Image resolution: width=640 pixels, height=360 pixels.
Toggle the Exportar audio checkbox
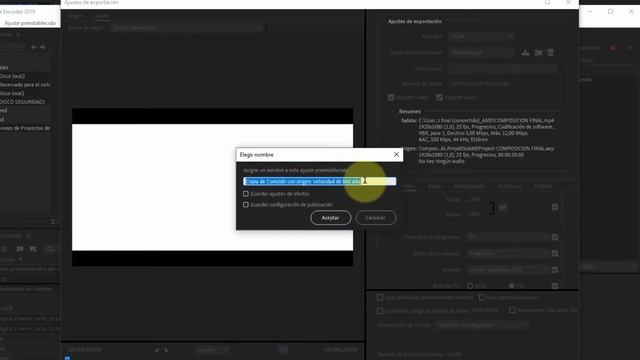[439, 98]
